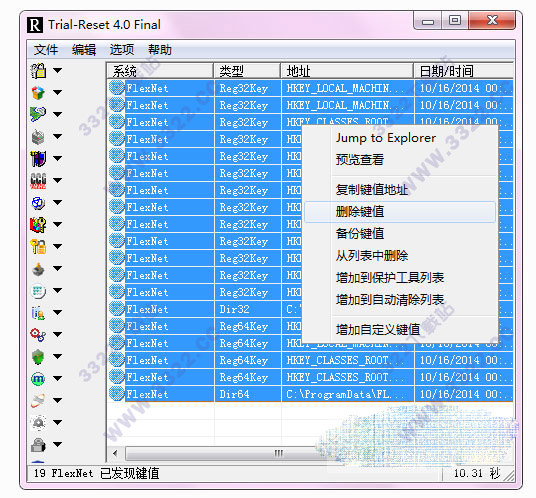
Task: Click the green circle 'm' icon
Action: tap(38, 379)
